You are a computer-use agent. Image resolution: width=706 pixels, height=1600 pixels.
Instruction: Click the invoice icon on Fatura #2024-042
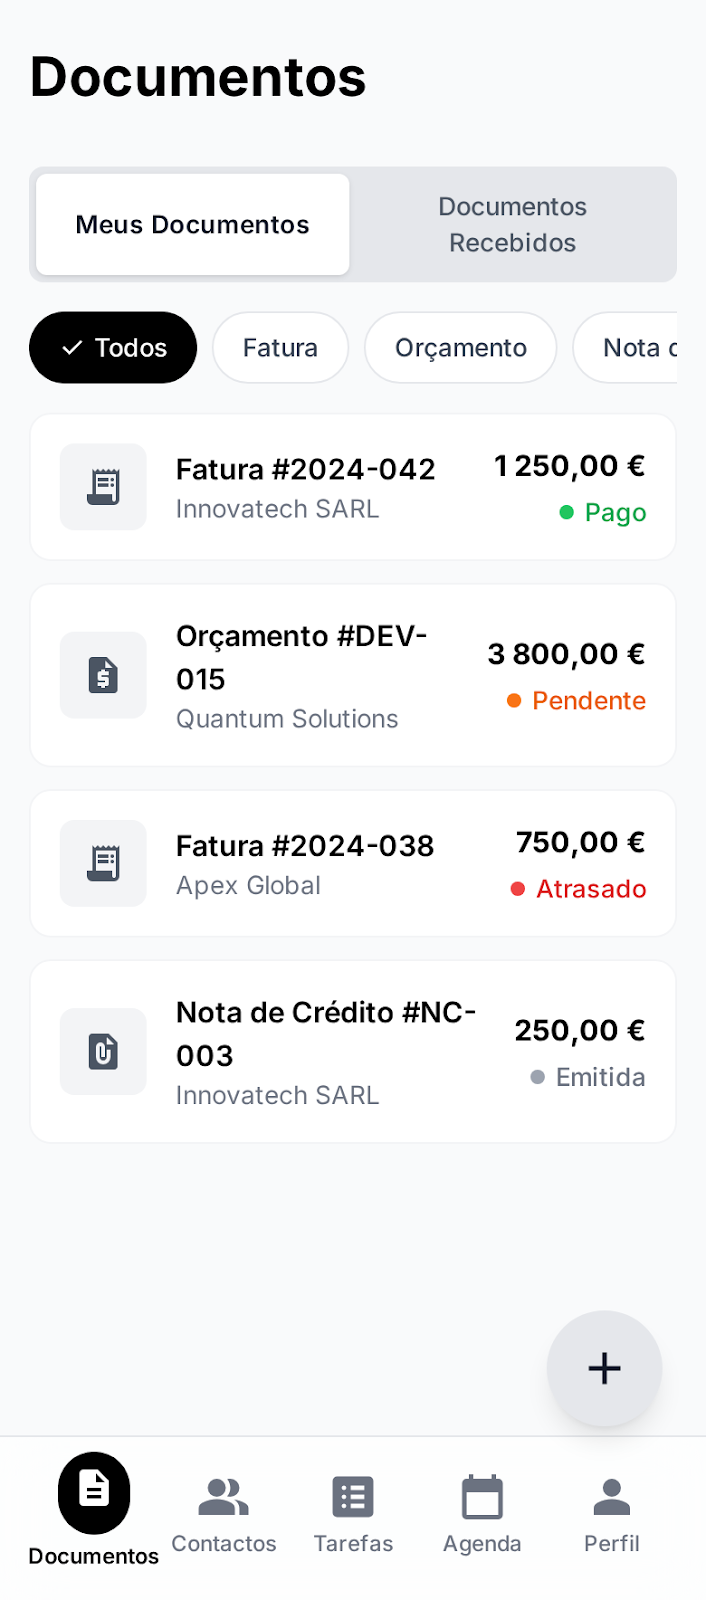pyautogui.click(x=103, y=487)
